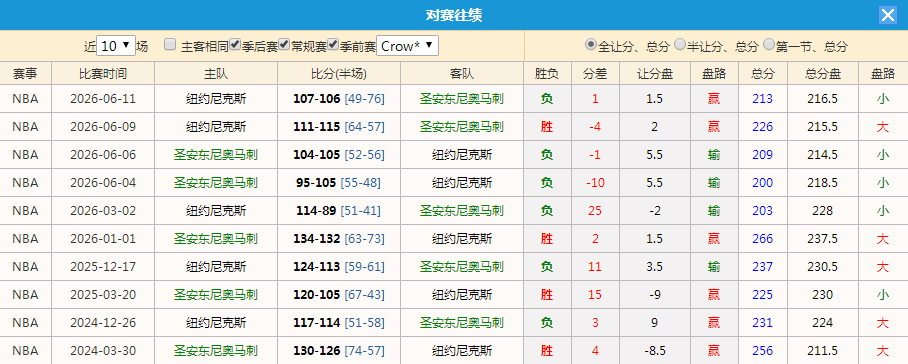This screenshot has width=908, height=364.
Task: Click the 胜负 column header
Action: (x=547, y=73)
